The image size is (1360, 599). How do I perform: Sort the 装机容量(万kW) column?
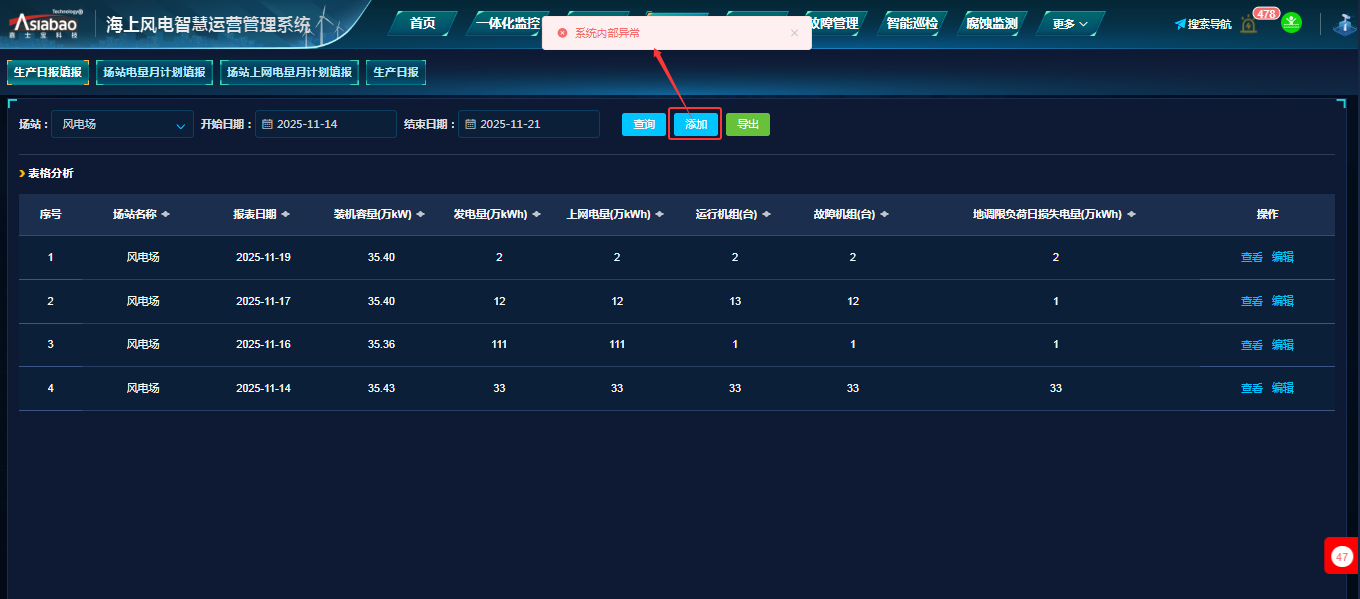pos(420,215)
